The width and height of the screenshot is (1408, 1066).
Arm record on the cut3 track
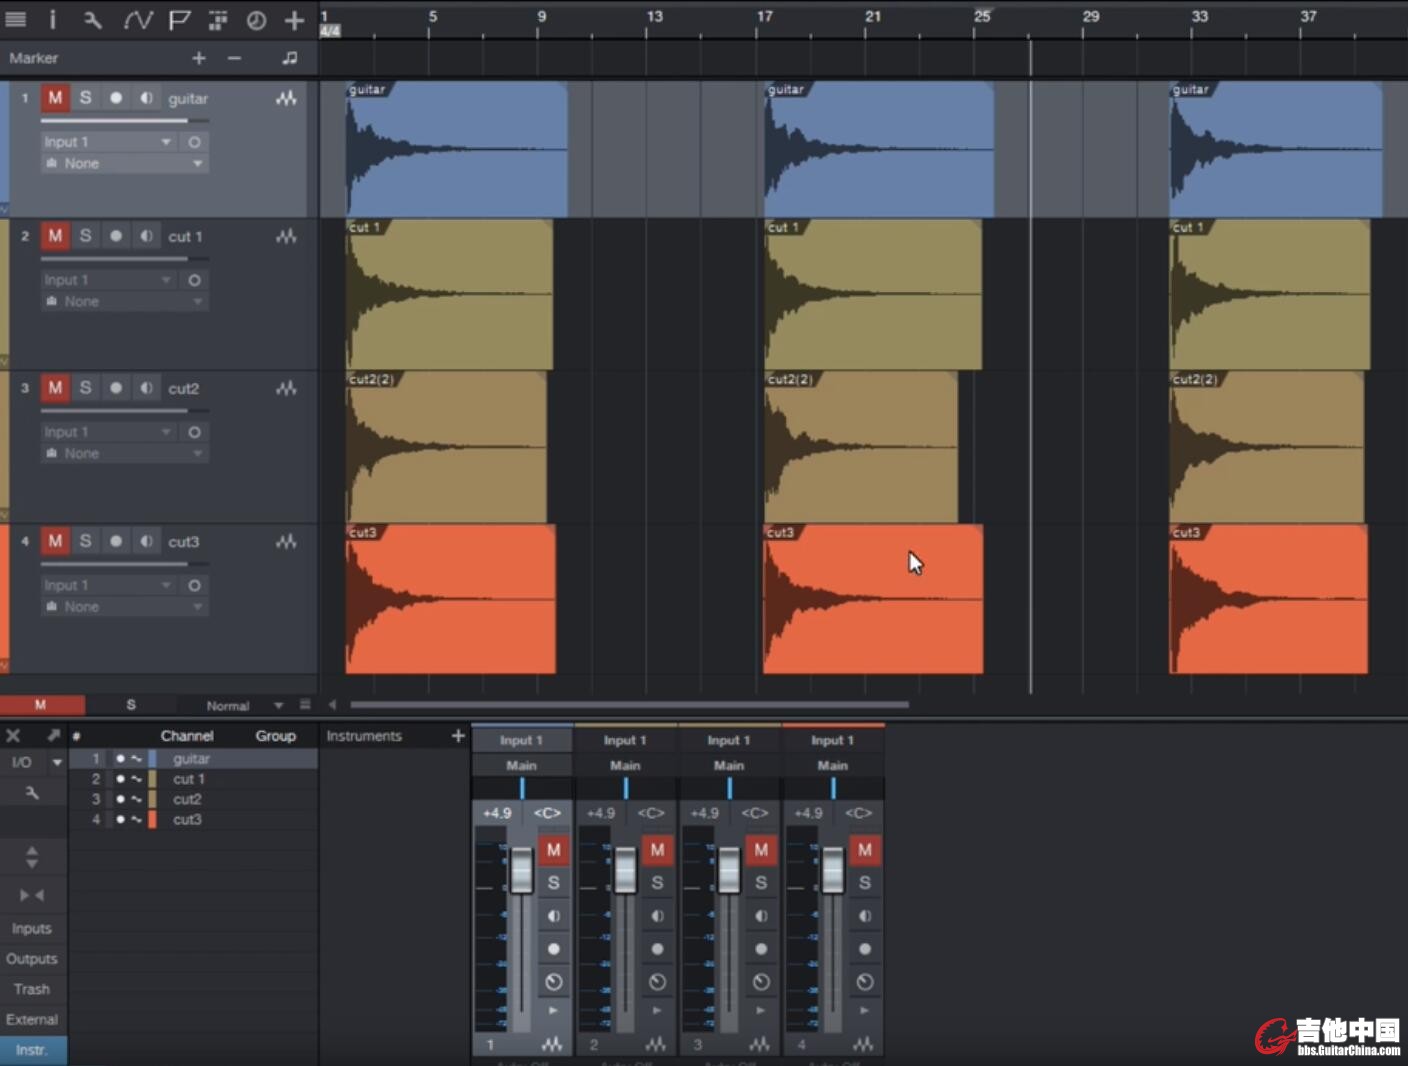tap(116, 540)
